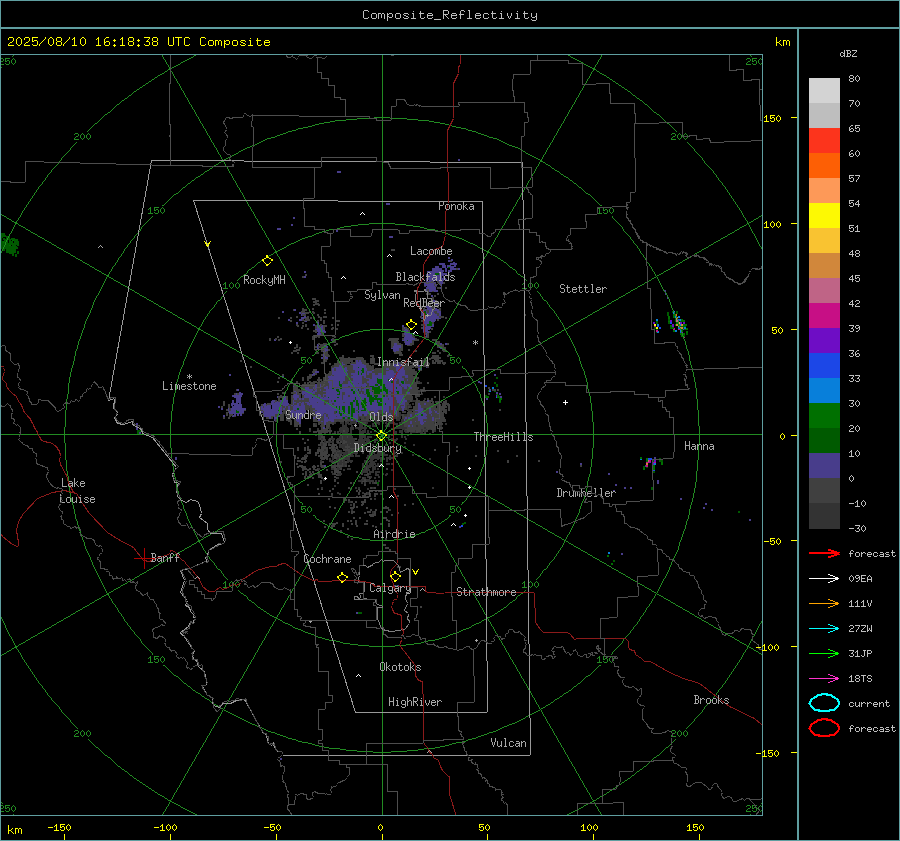
Task: Click the Olds town label
Action: point(381,416)
